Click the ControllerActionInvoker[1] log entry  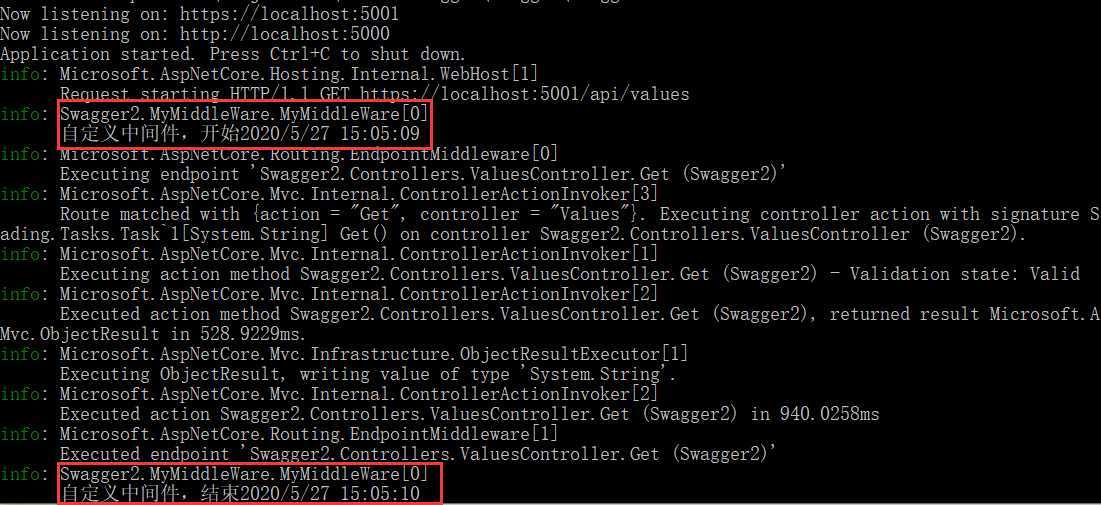359,254
